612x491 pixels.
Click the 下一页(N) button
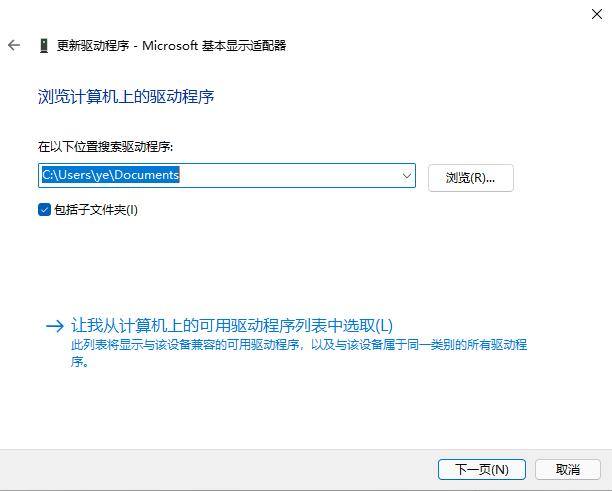coord(482,469)
